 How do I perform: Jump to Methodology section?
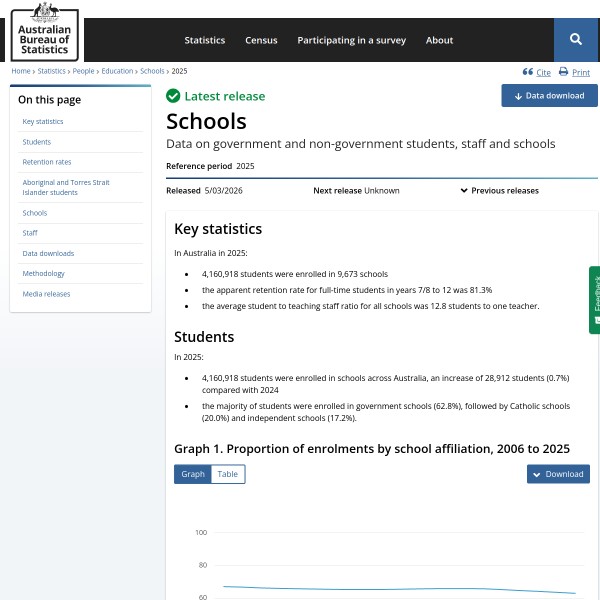[43, 274]
